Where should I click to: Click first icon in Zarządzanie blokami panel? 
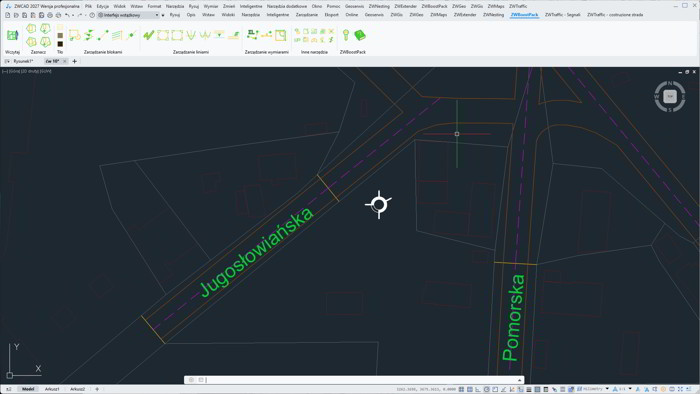(74, 35)
